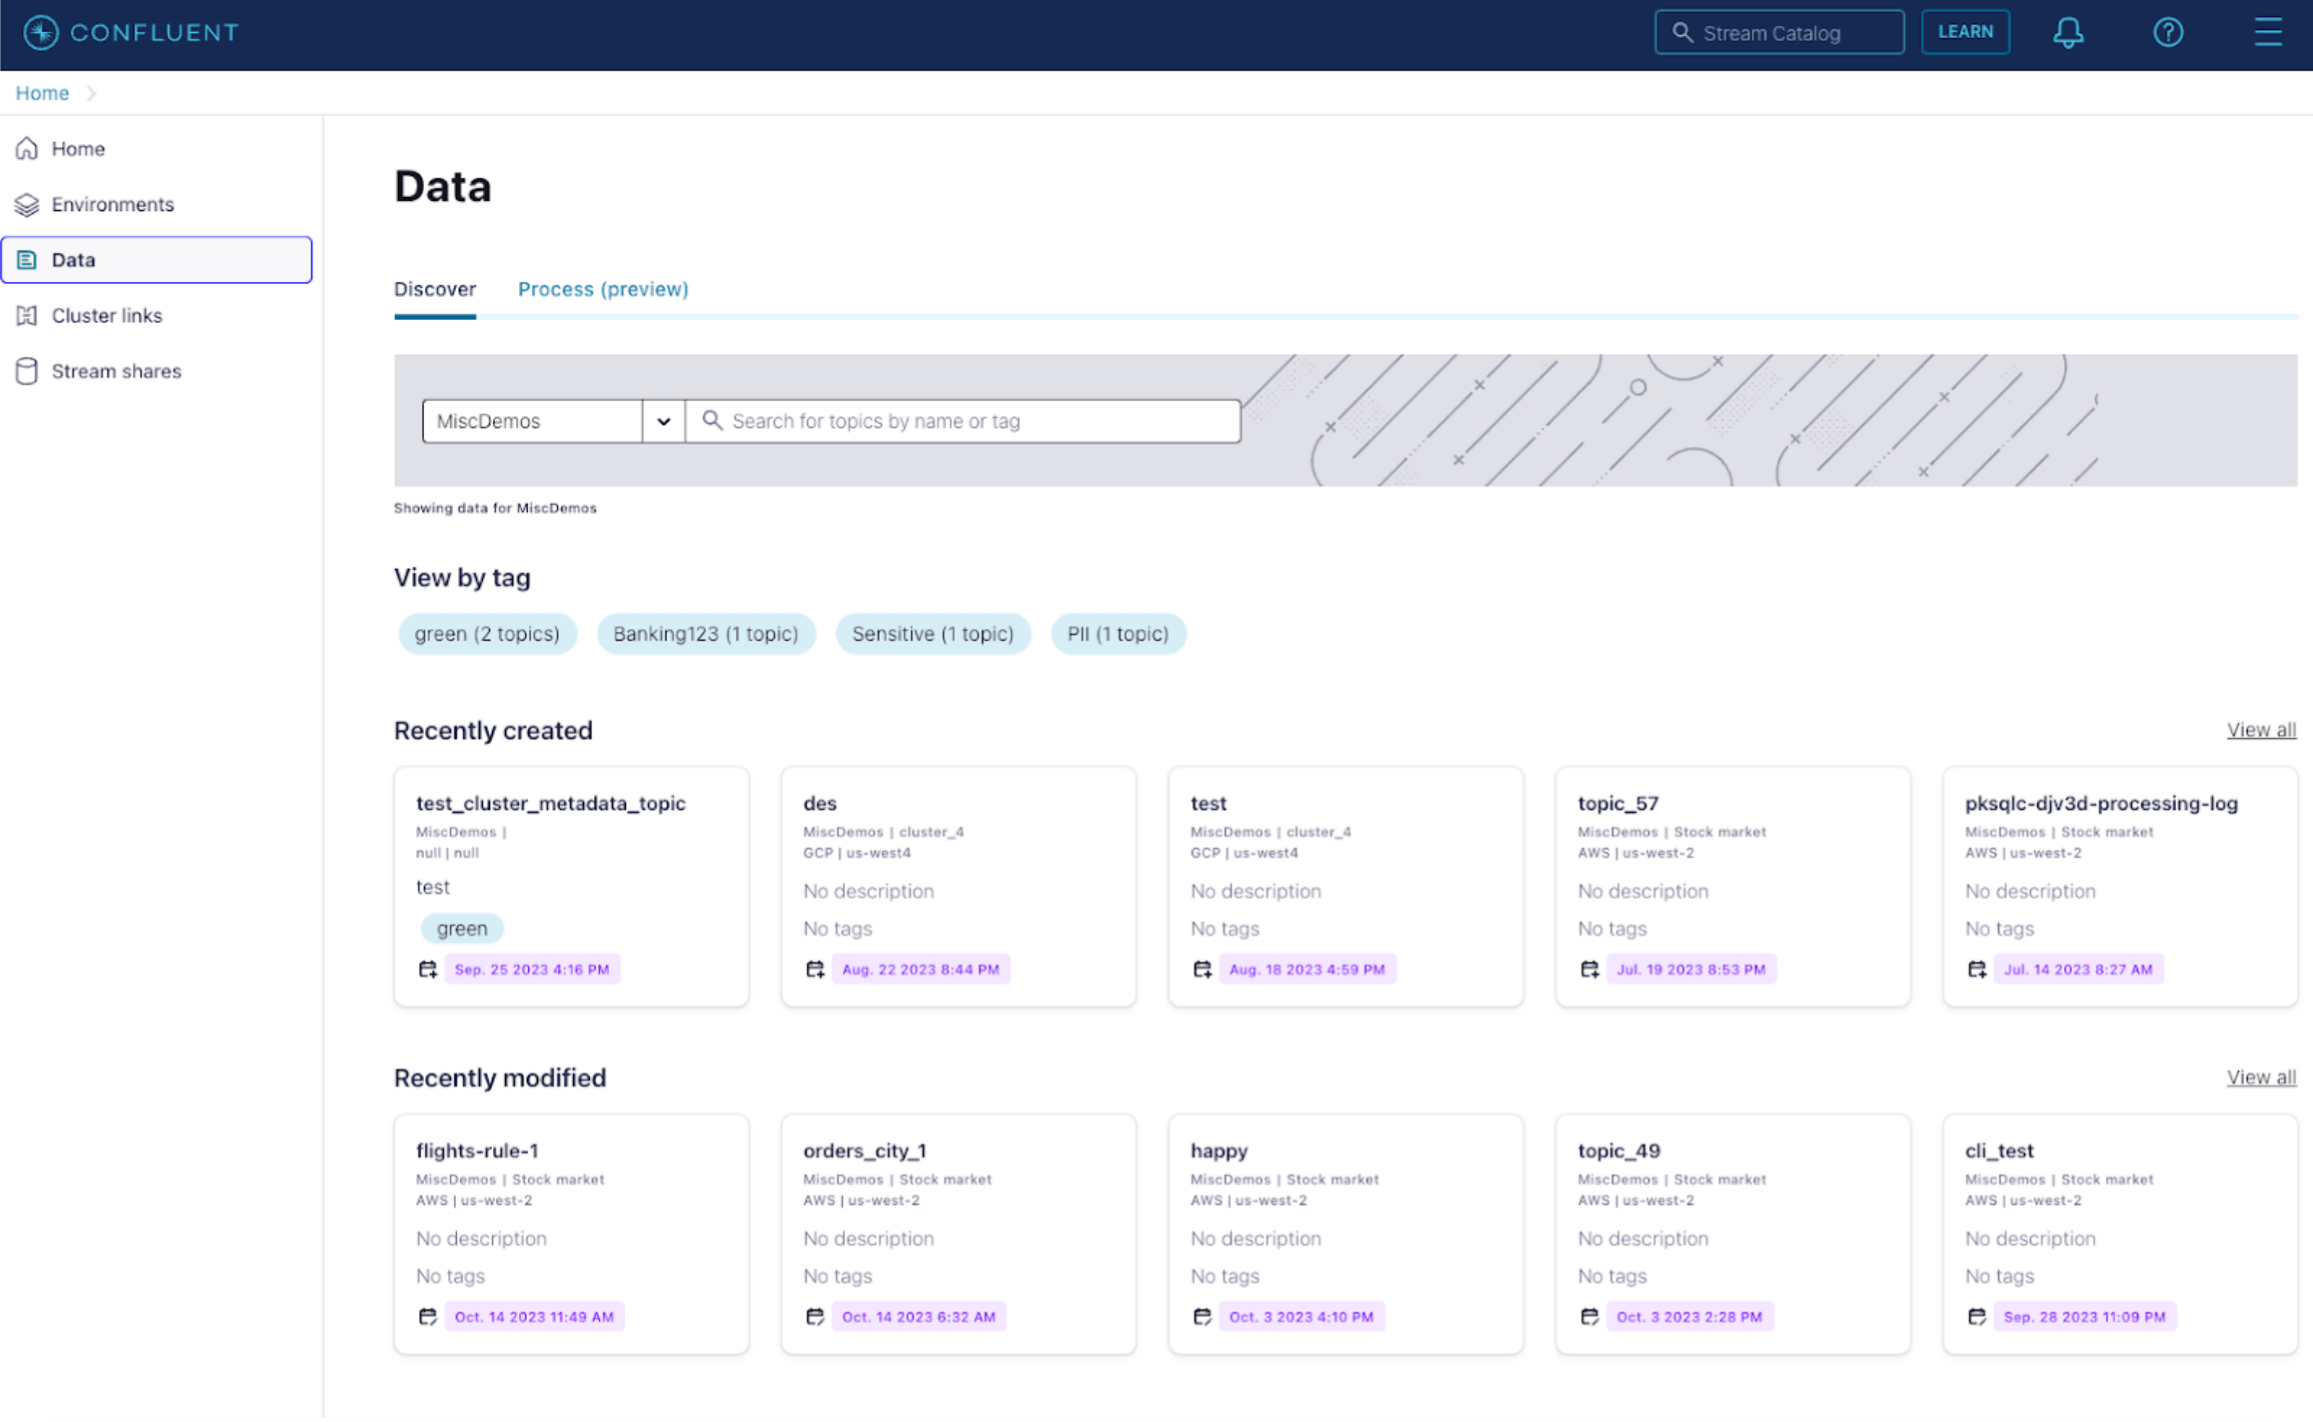The image size is (2313, 1422).
Task: Expand the breadcrumb chevron after Home
Action: (x=91, y=93)
